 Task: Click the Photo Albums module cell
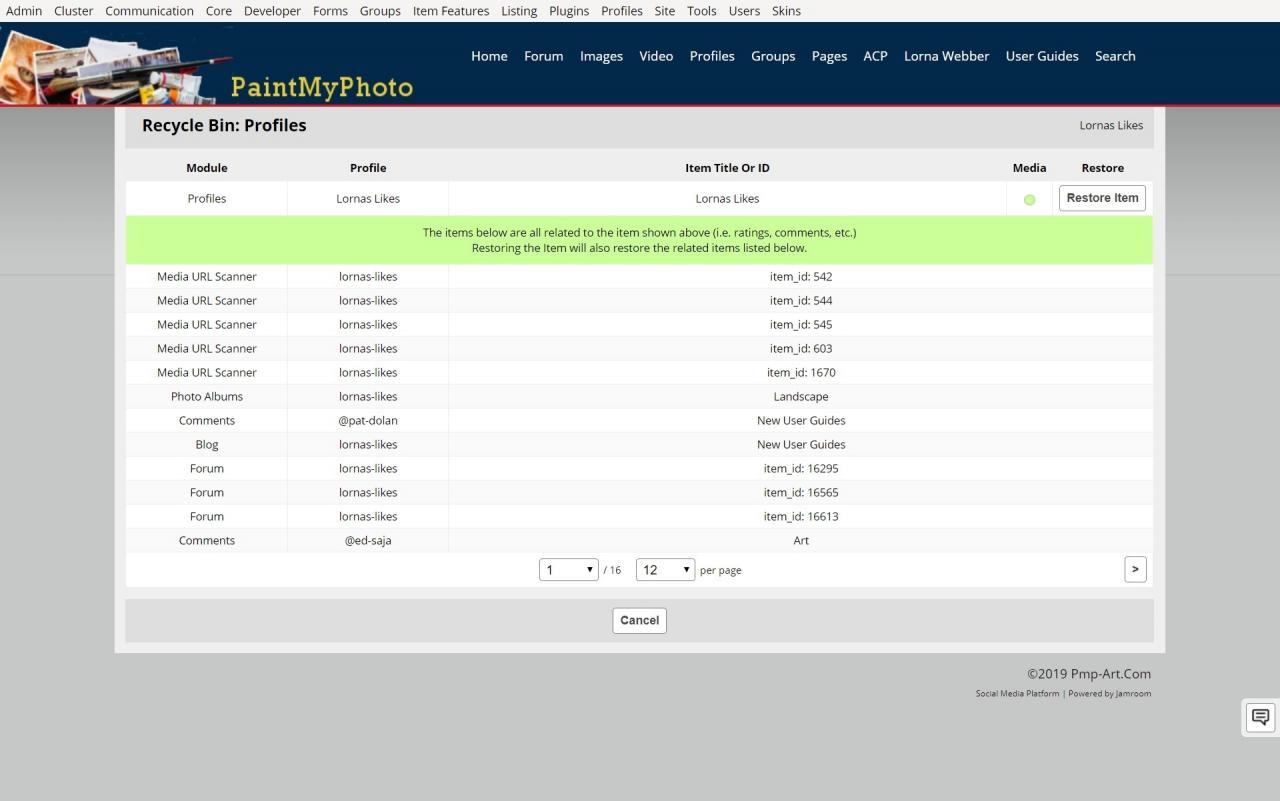pos(207,397)
